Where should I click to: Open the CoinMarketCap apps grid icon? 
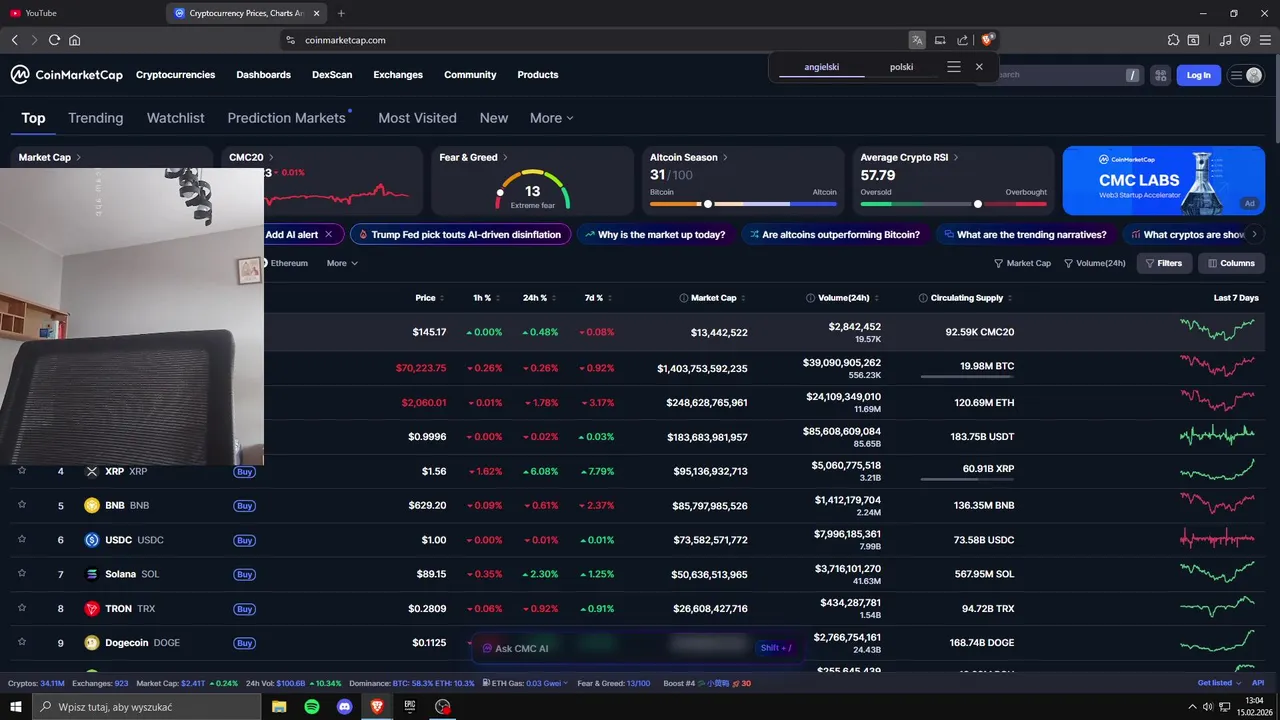1160,75
